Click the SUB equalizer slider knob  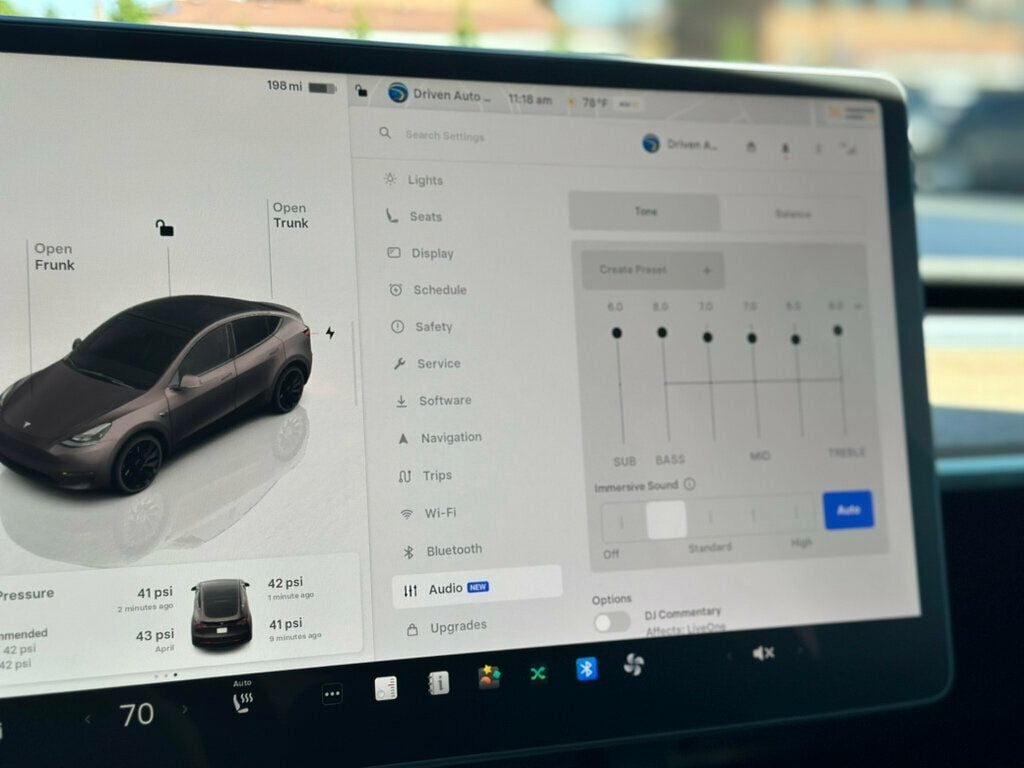coord(616,333)
